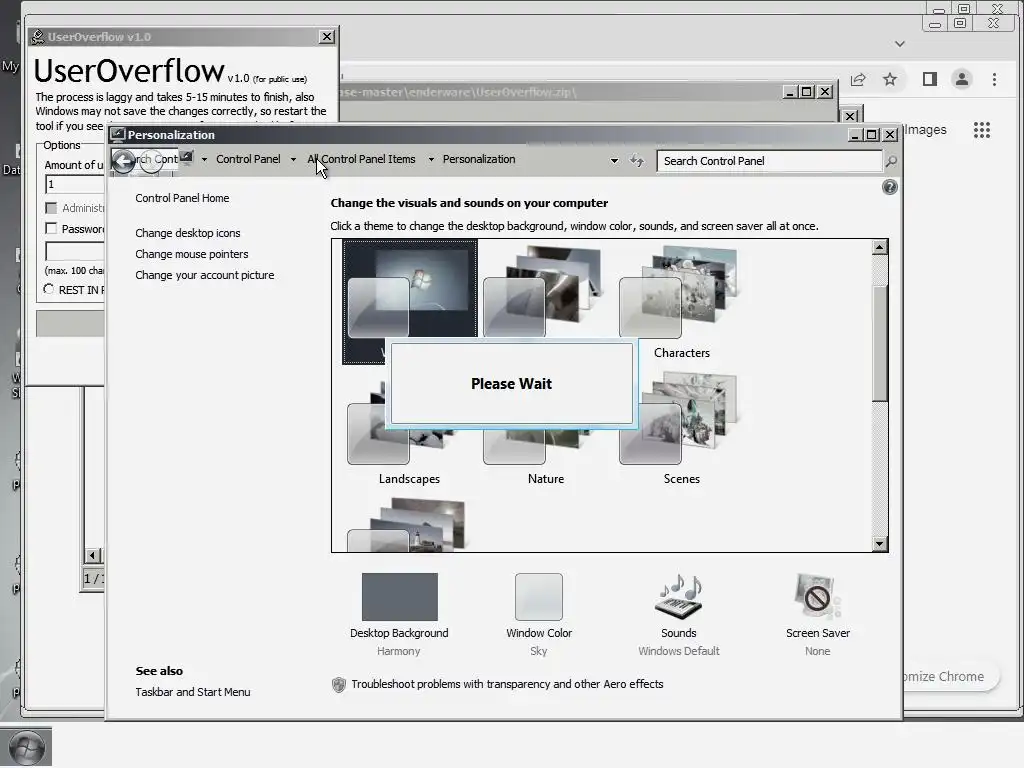Open Window Color Sky swatch
Image resolution: width=1024 pixels, height=768 pixels.
point(538,597)
